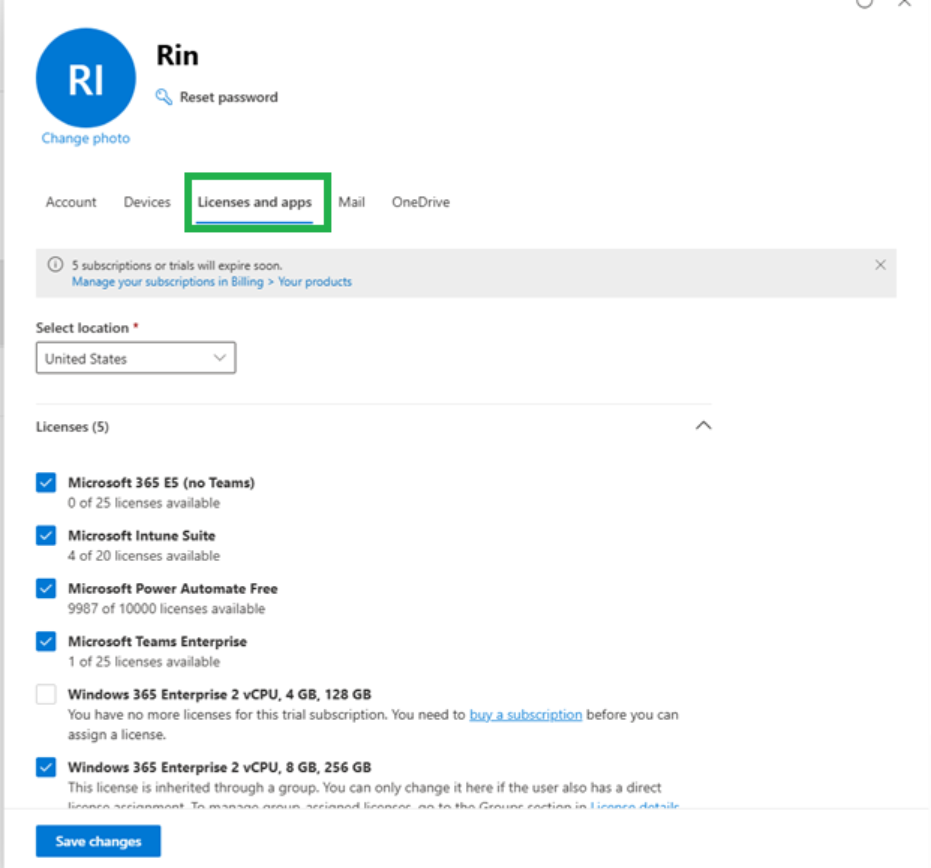Screen dimensions: 931x868
Task: Open the Mail tab
Action: [352, 202]
